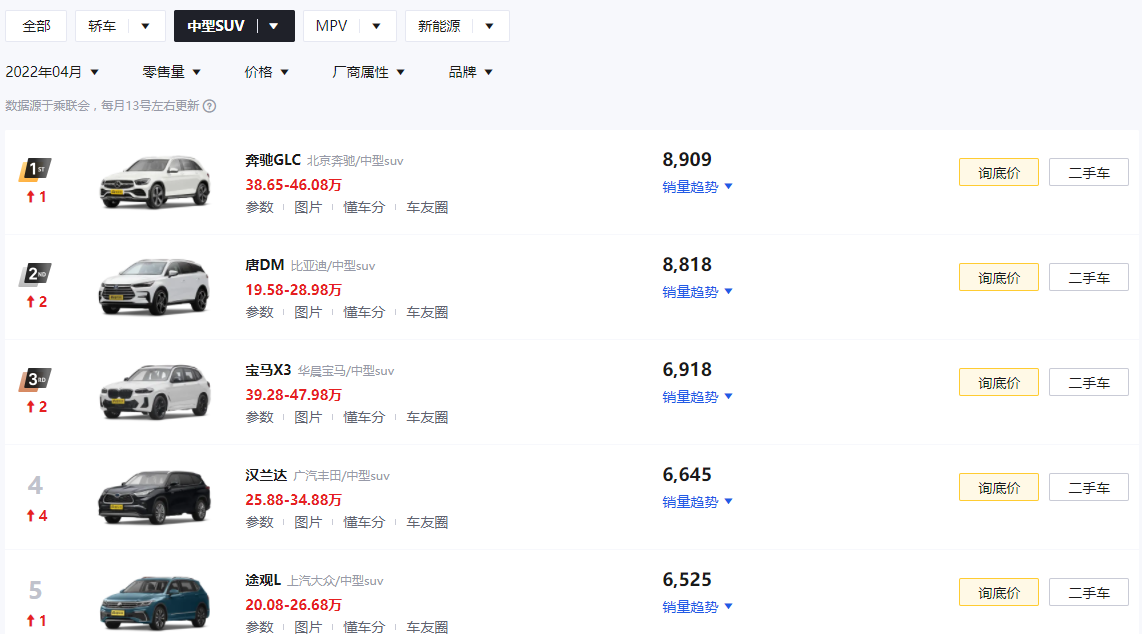Open the 2022年04月 month filter
This screenshot has width=1142, height=634.
(52, 72)
